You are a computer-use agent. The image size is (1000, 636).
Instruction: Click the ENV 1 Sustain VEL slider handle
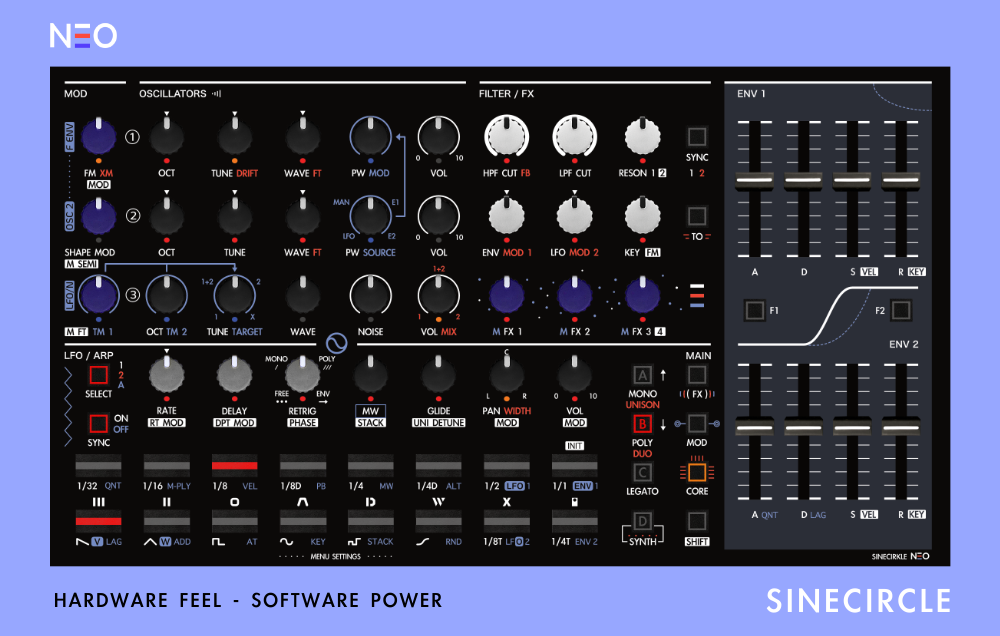click(852, 181)
